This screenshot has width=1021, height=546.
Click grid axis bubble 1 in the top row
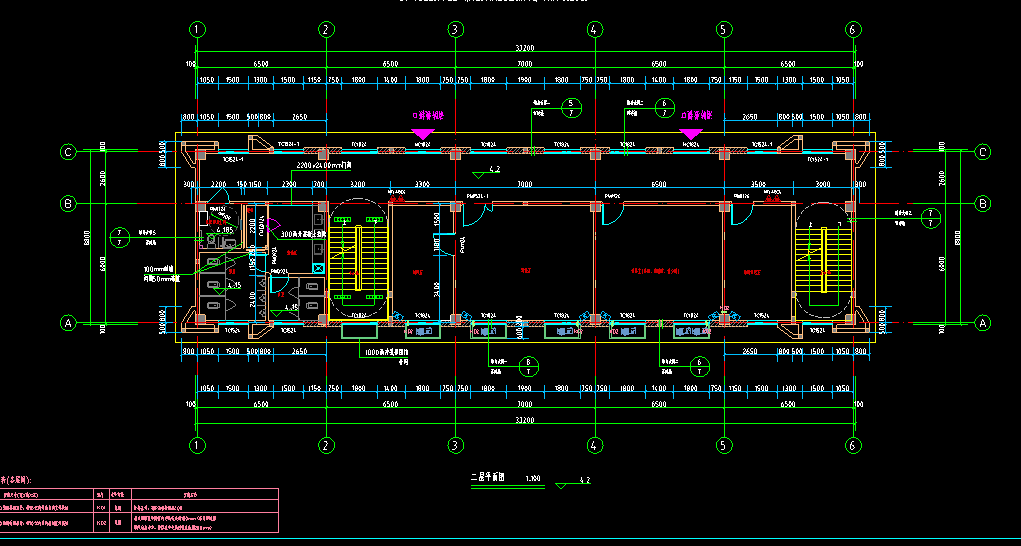(x=197, y=29)
